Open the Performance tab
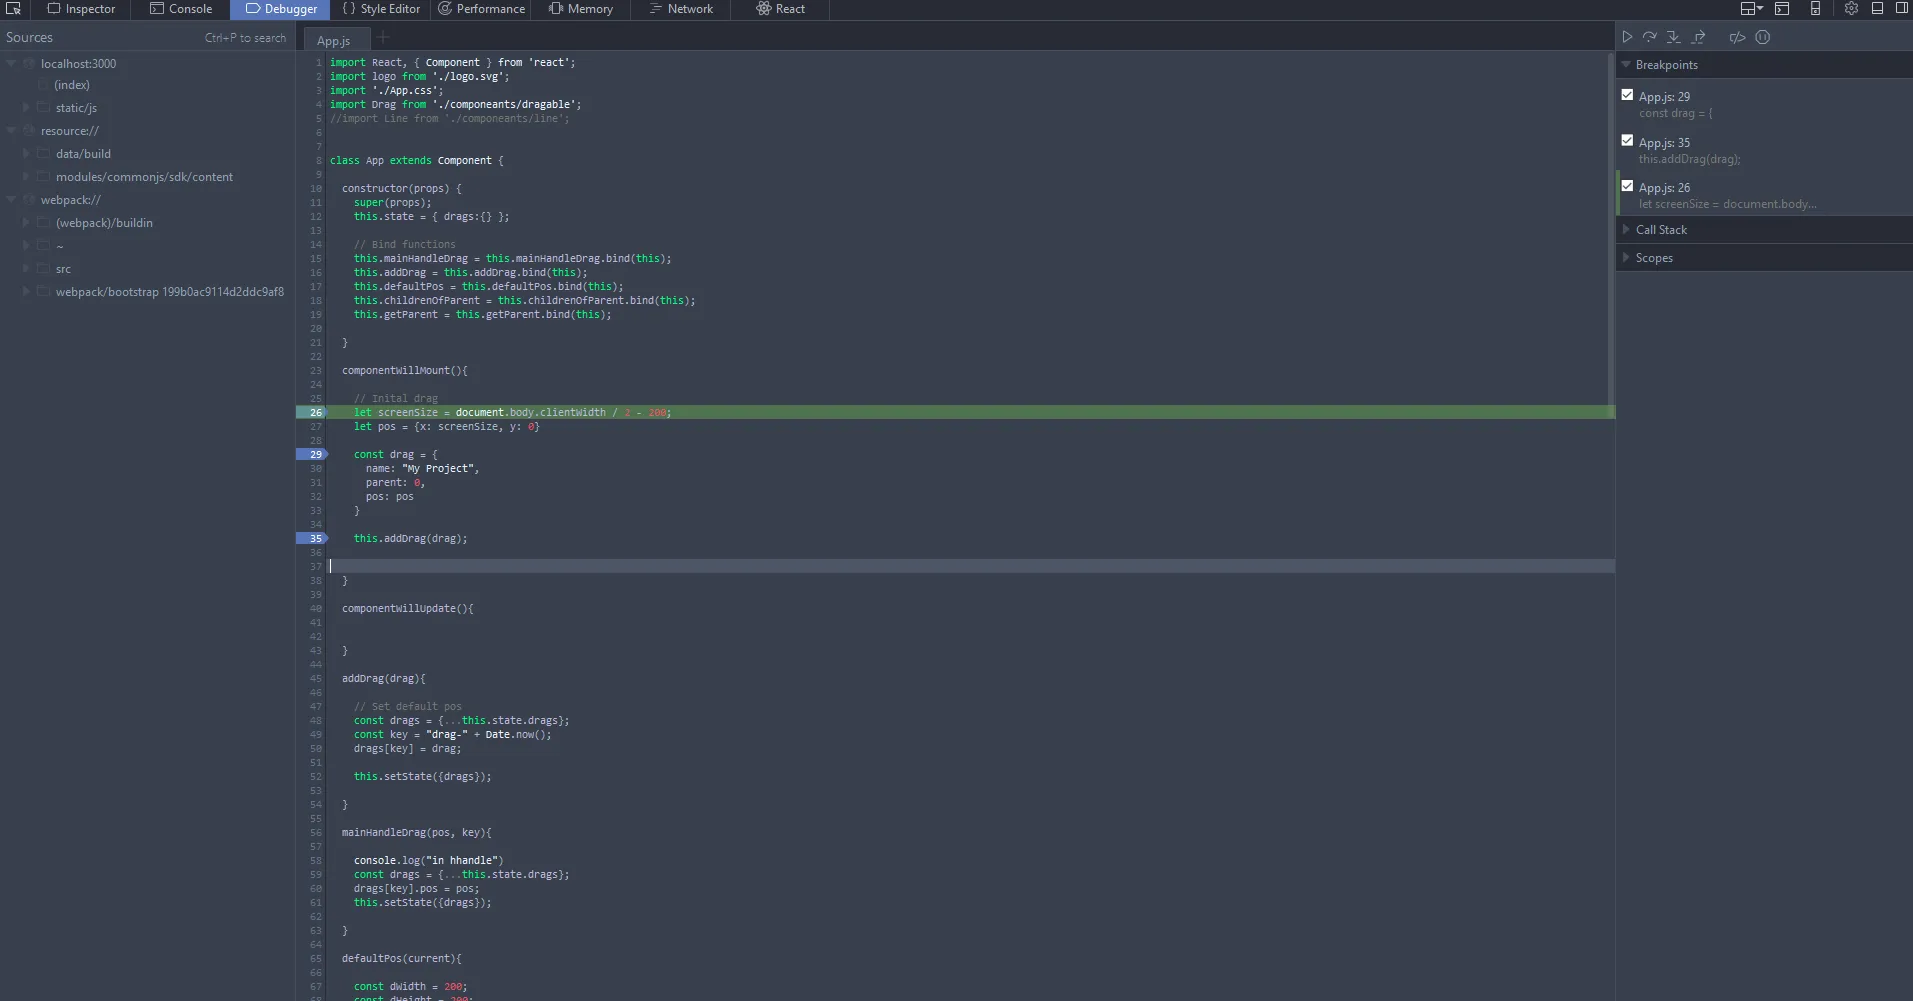Image resolution: width=1913 pixels, height=1001 pixels. point(482,9)
